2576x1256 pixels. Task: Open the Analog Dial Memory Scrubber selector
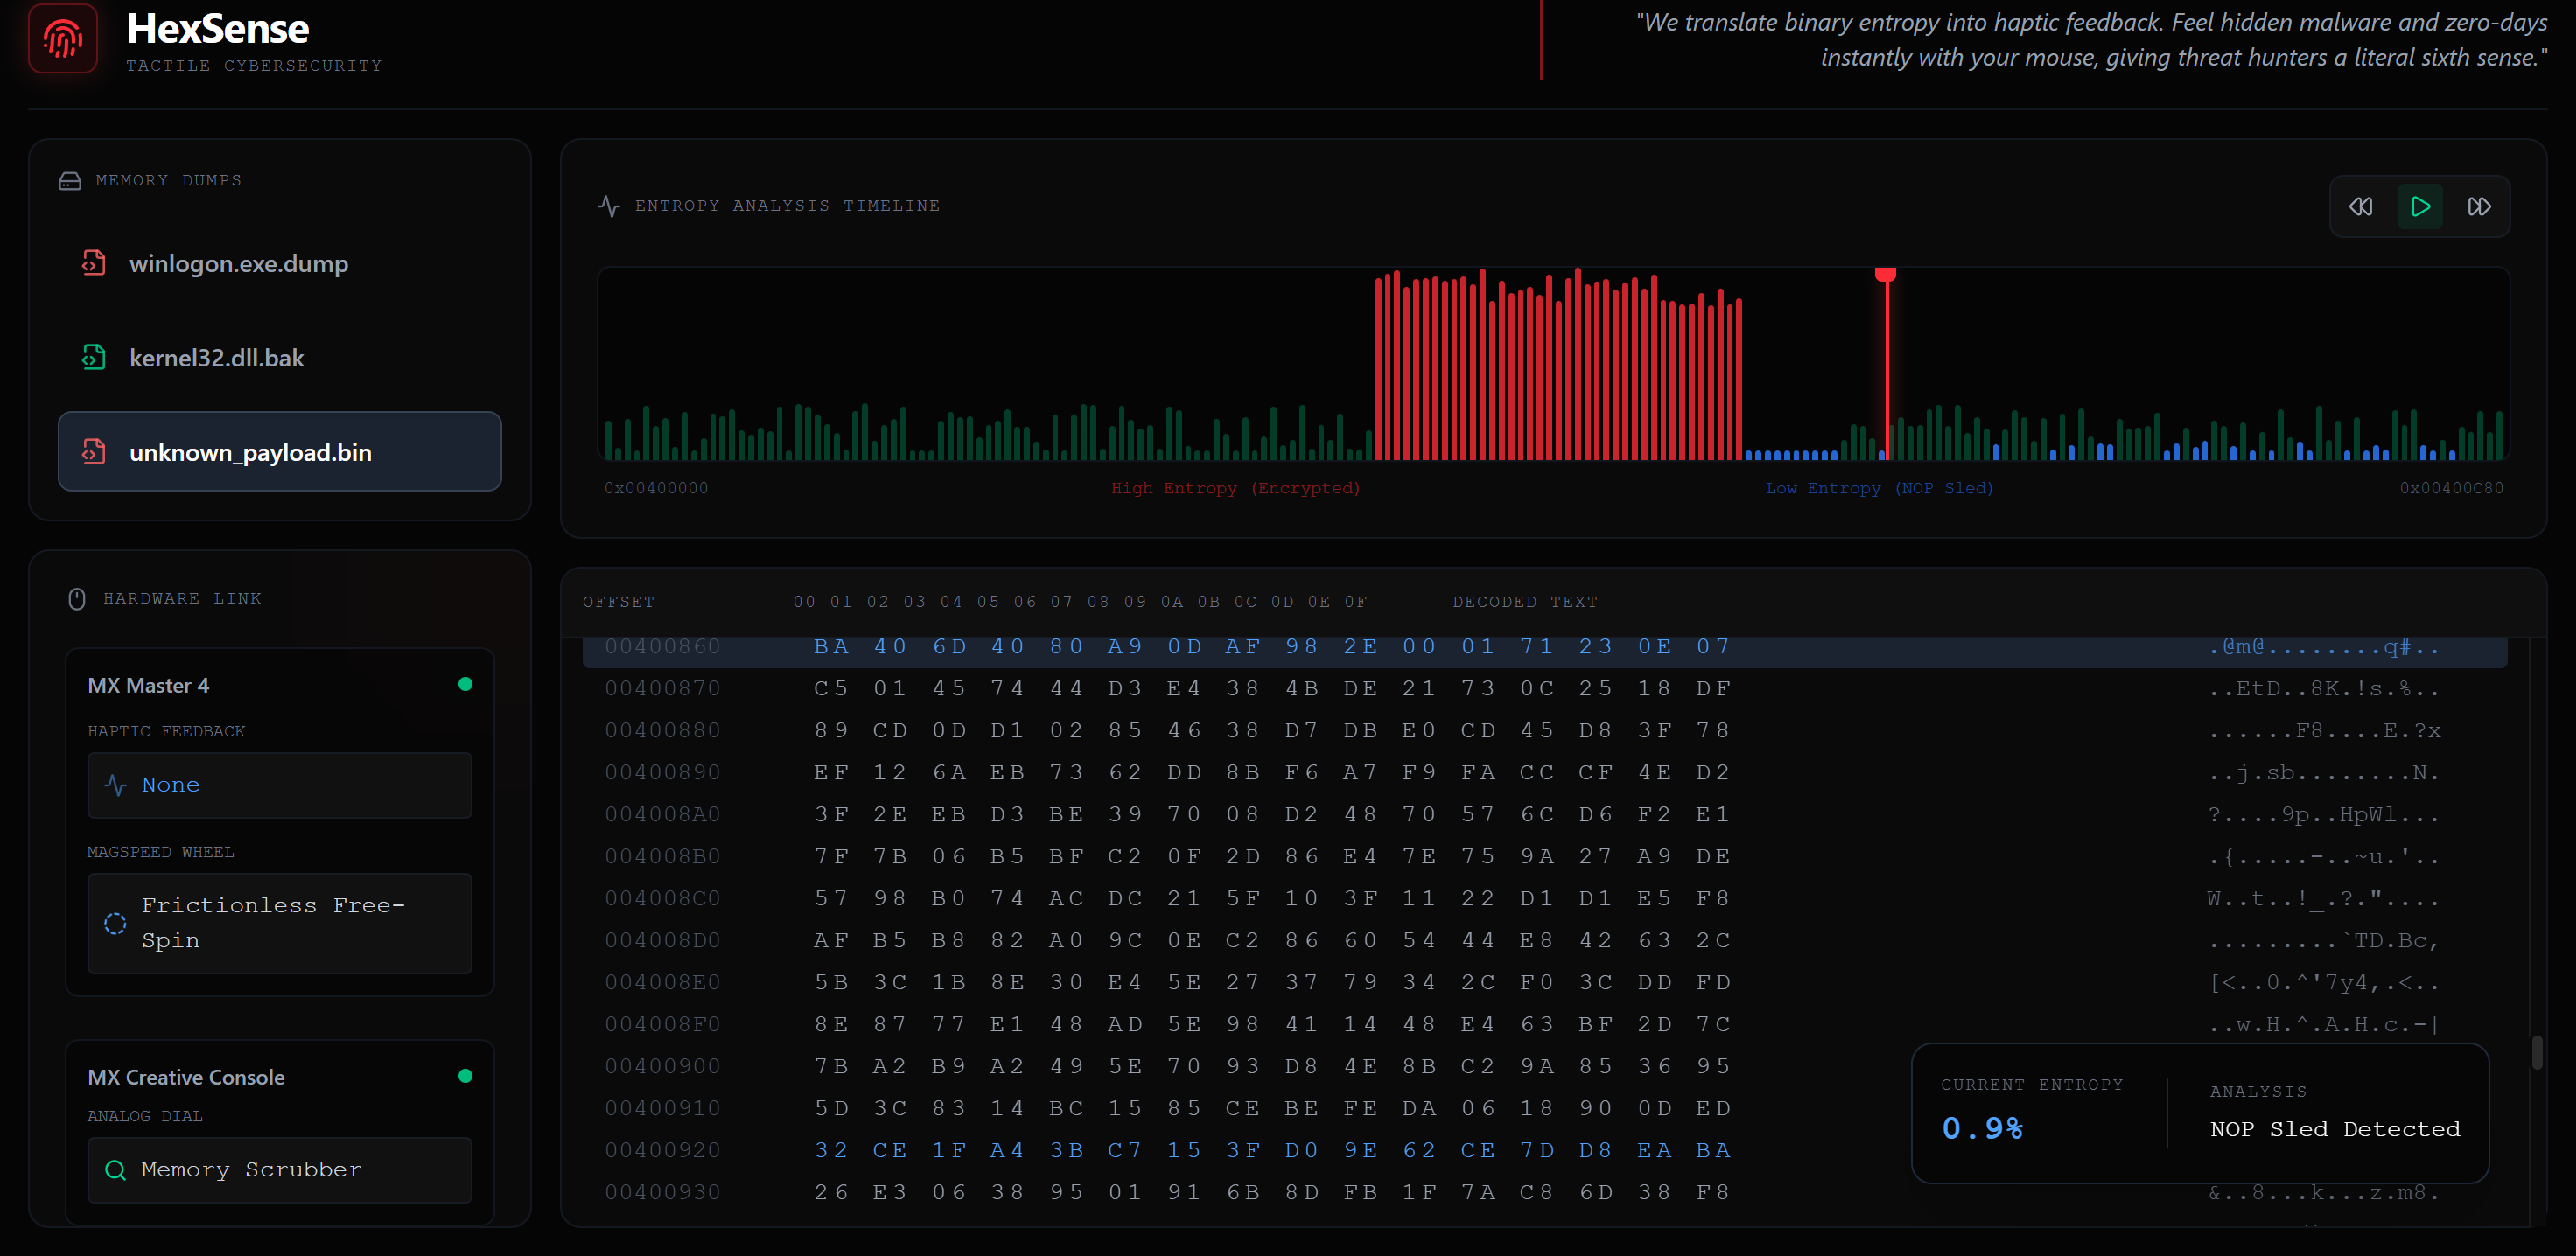pos(279,1169)
